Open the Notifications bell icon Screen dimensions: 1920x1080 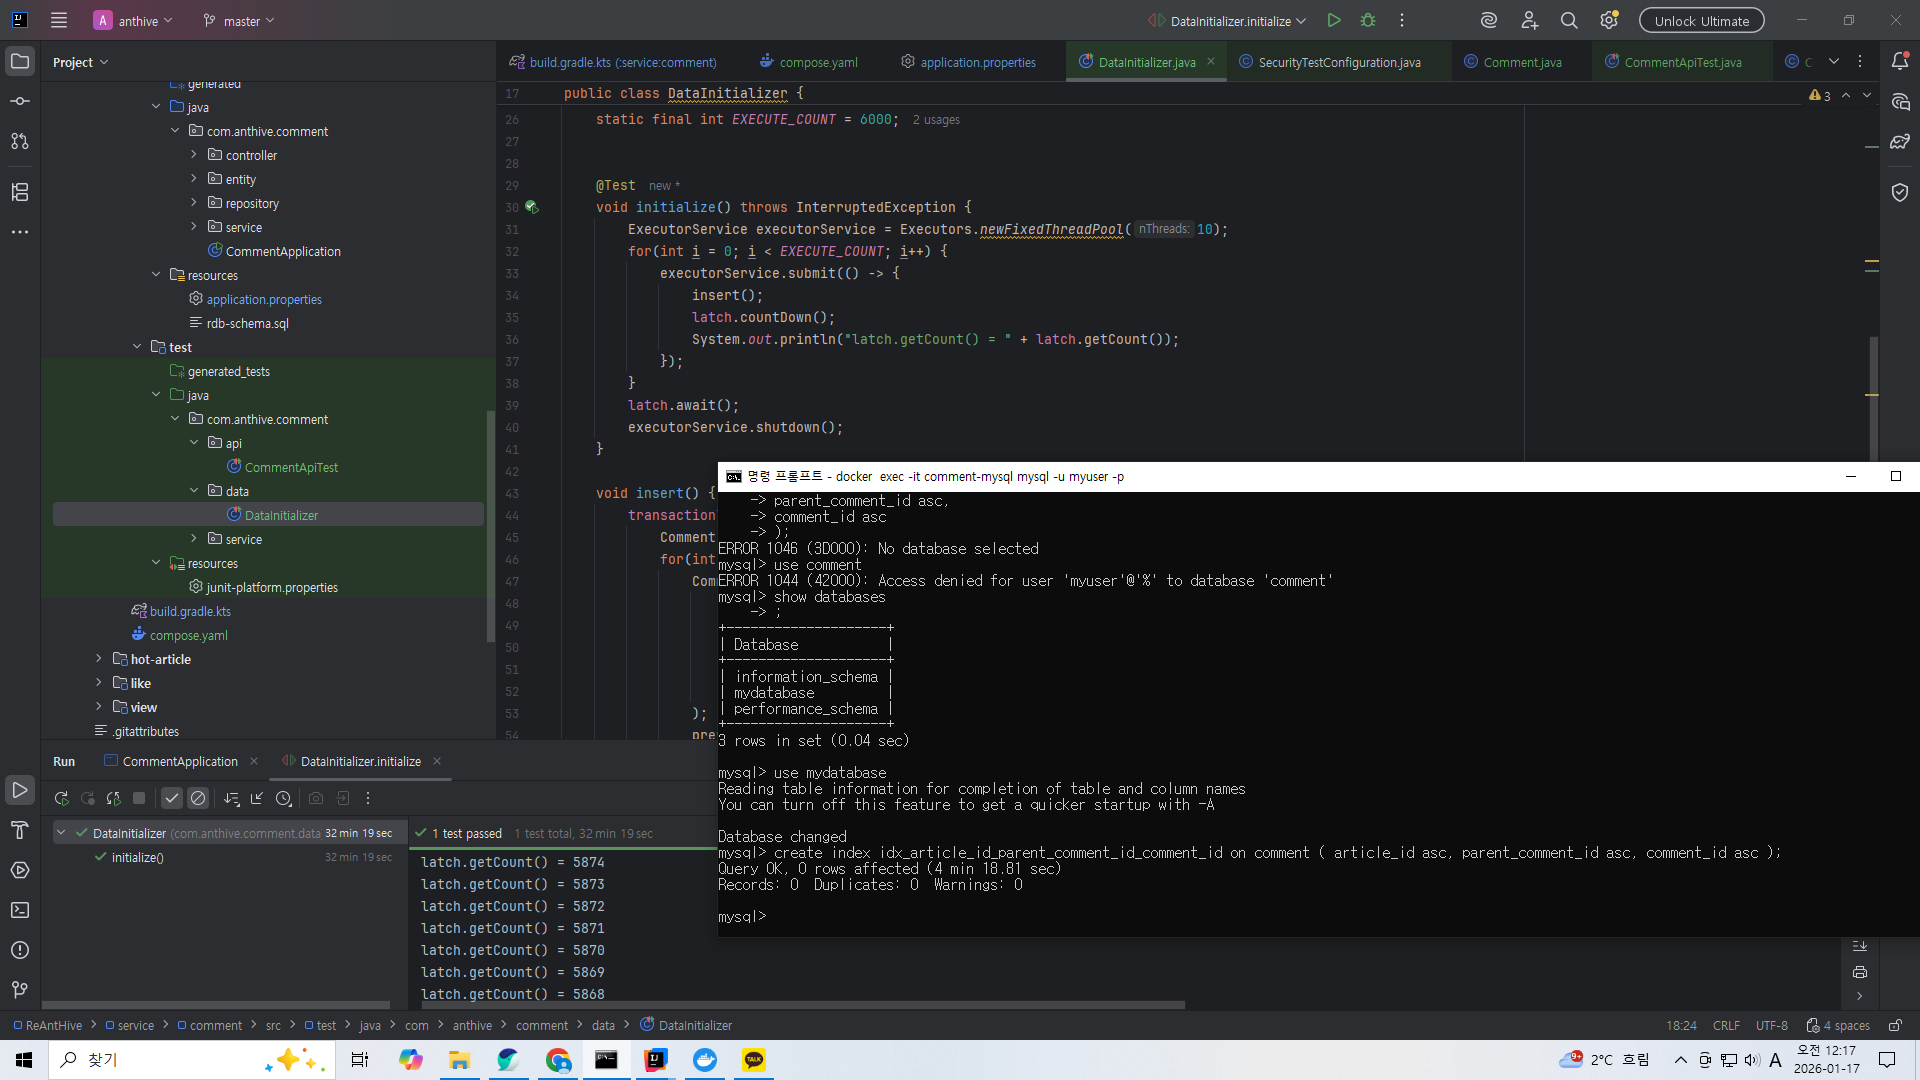(x=1900, y=61)
